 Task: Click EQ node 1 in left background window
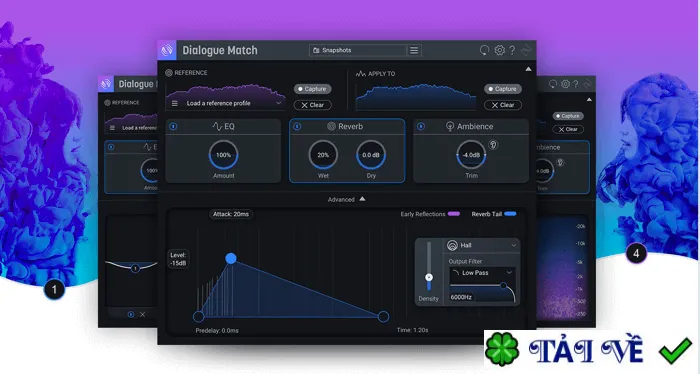(135, 268)
